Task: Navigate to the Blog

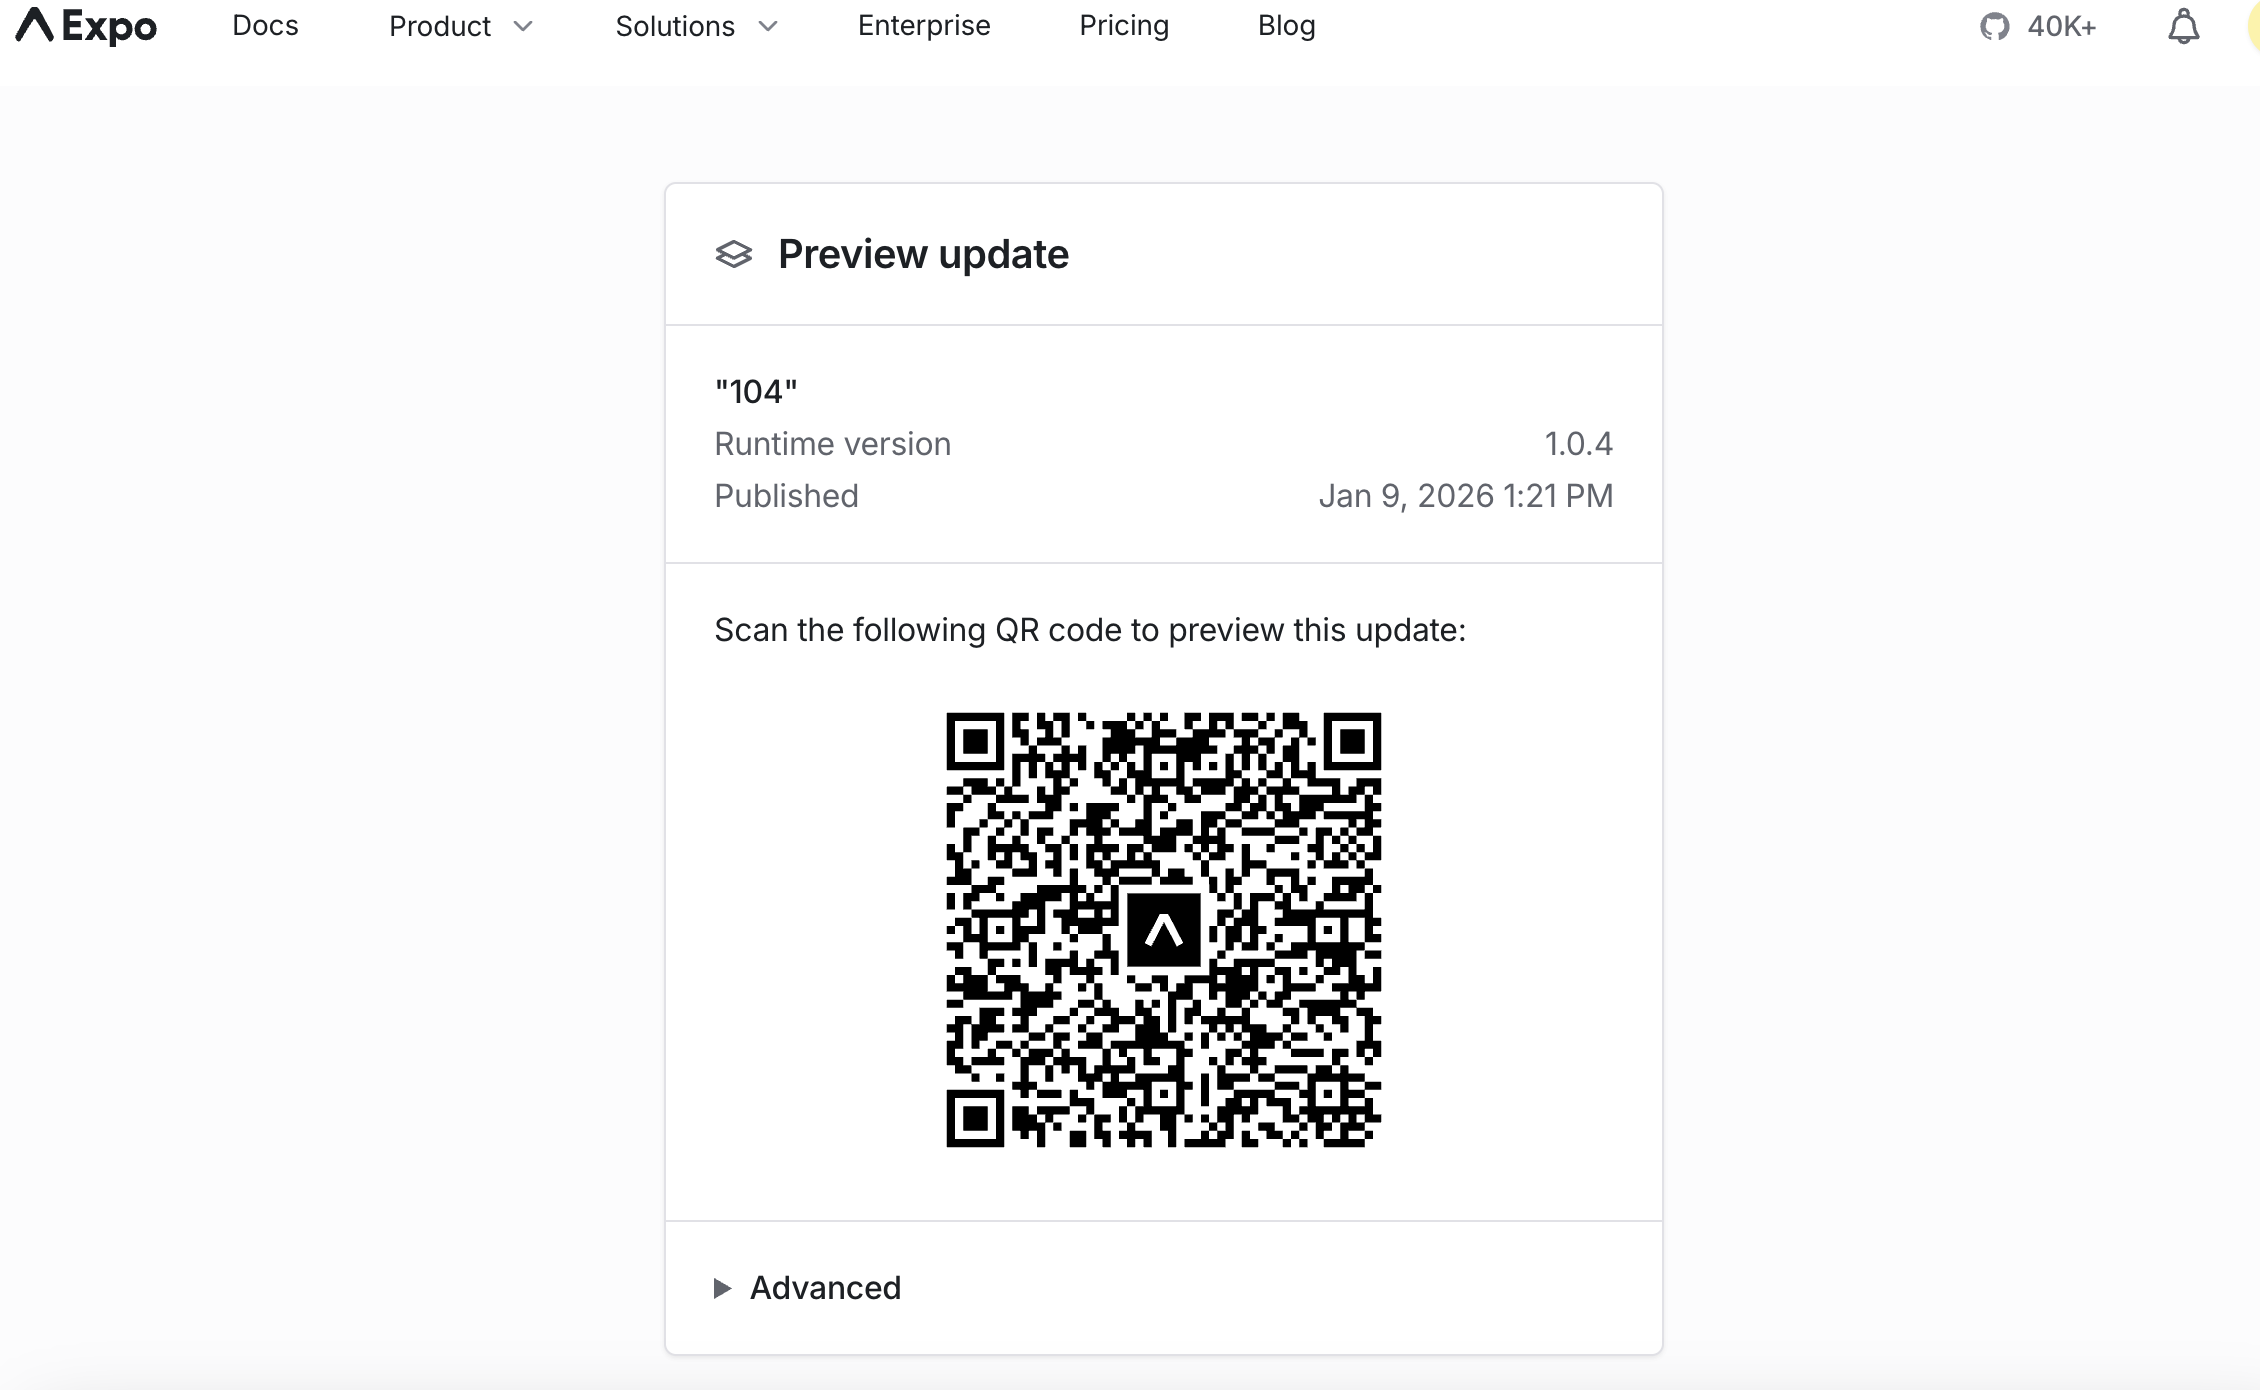Action: (1286, 26)
